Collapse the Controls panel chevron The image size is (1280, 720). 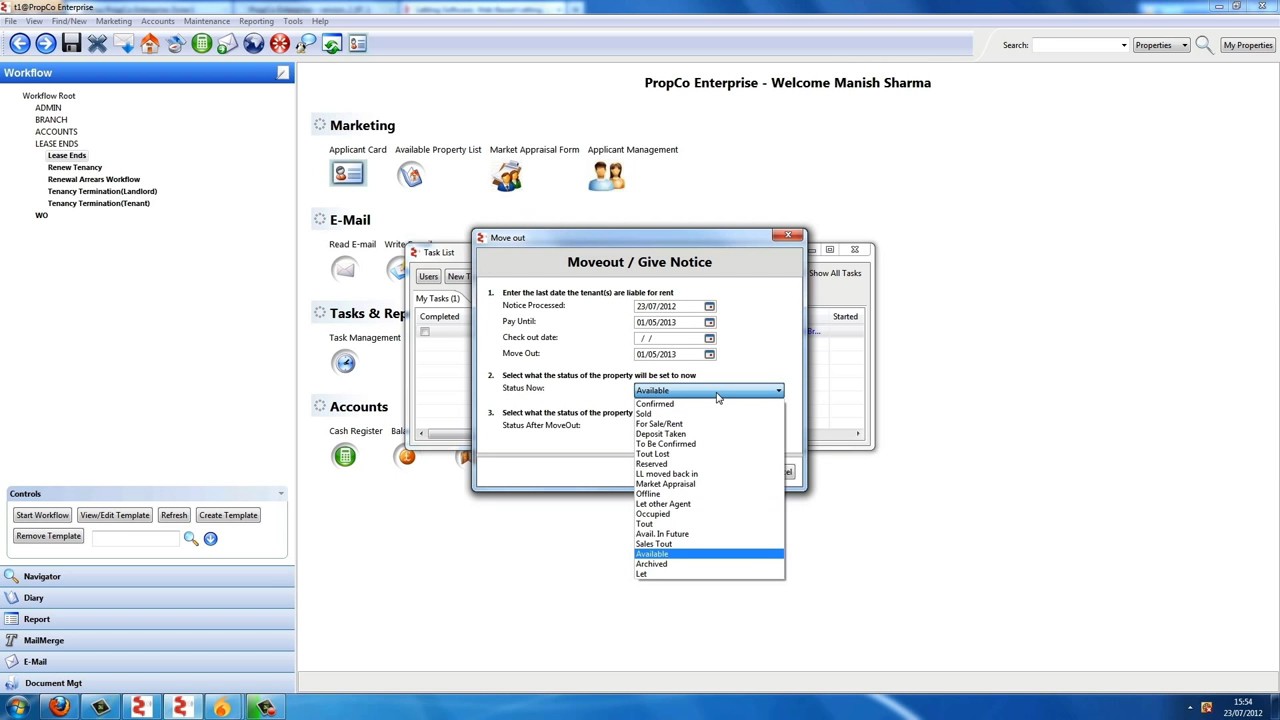tap(281, 494)
